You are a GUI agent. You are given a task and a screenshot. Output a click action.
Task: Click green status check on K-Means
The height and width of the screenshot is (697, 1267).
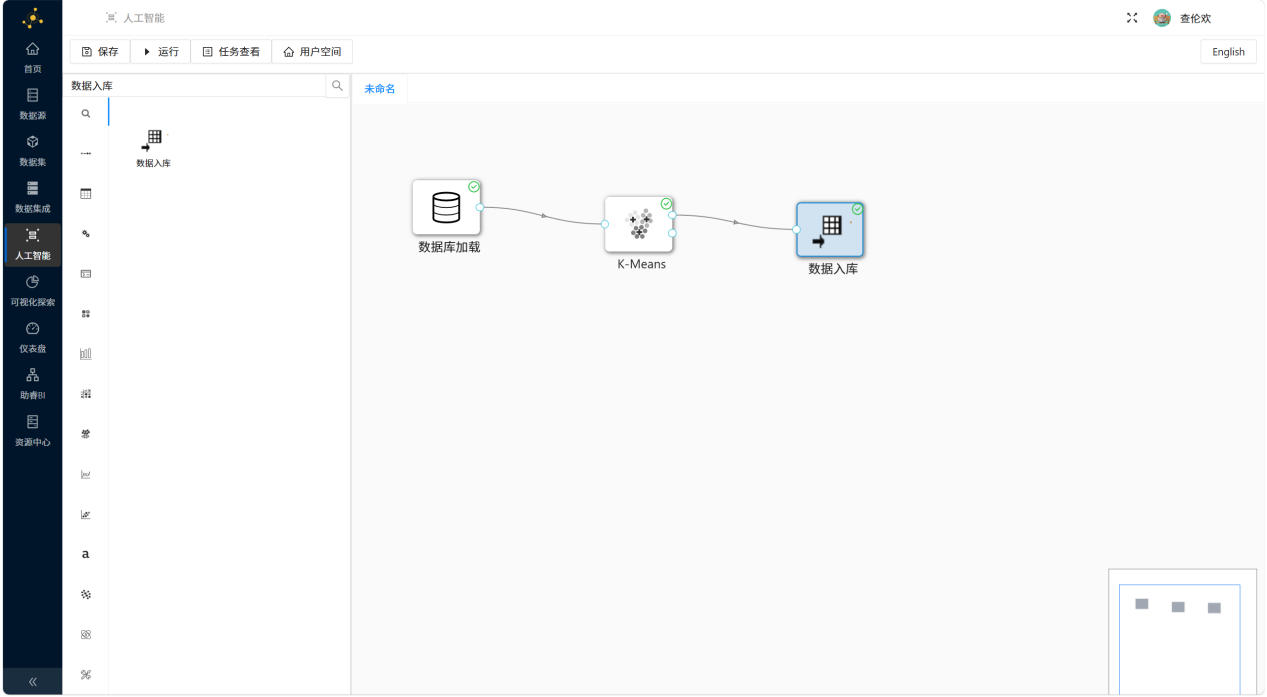666,204
